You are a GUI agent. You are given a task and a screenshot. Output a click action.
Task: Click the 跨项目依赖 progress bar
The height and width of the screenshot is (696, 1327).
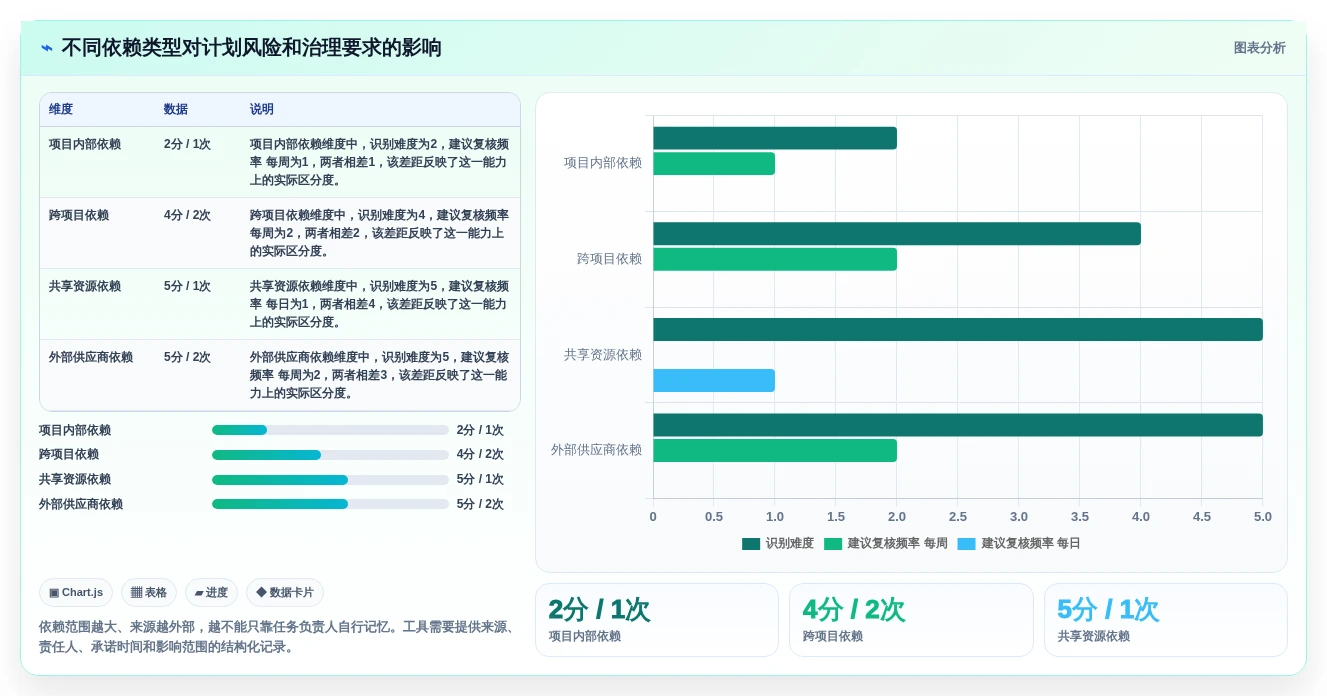pyautogui.click(x=330, y=455)
